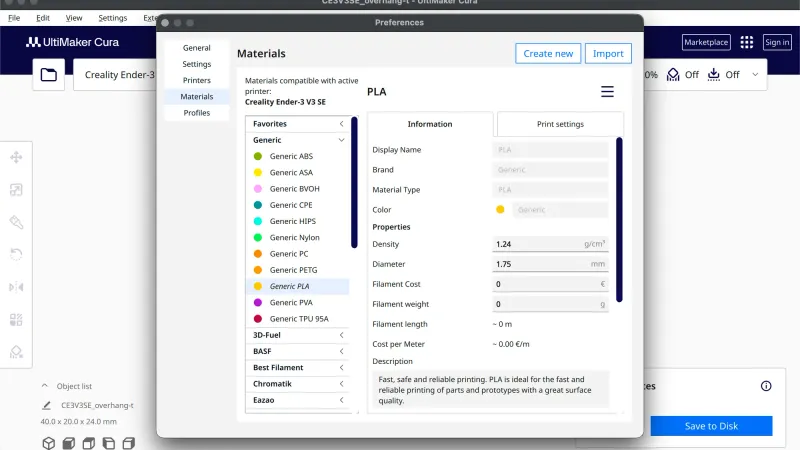Select the Support Blocker tool
The height and width of the screenshot is (450, 800).
[16, 352]
